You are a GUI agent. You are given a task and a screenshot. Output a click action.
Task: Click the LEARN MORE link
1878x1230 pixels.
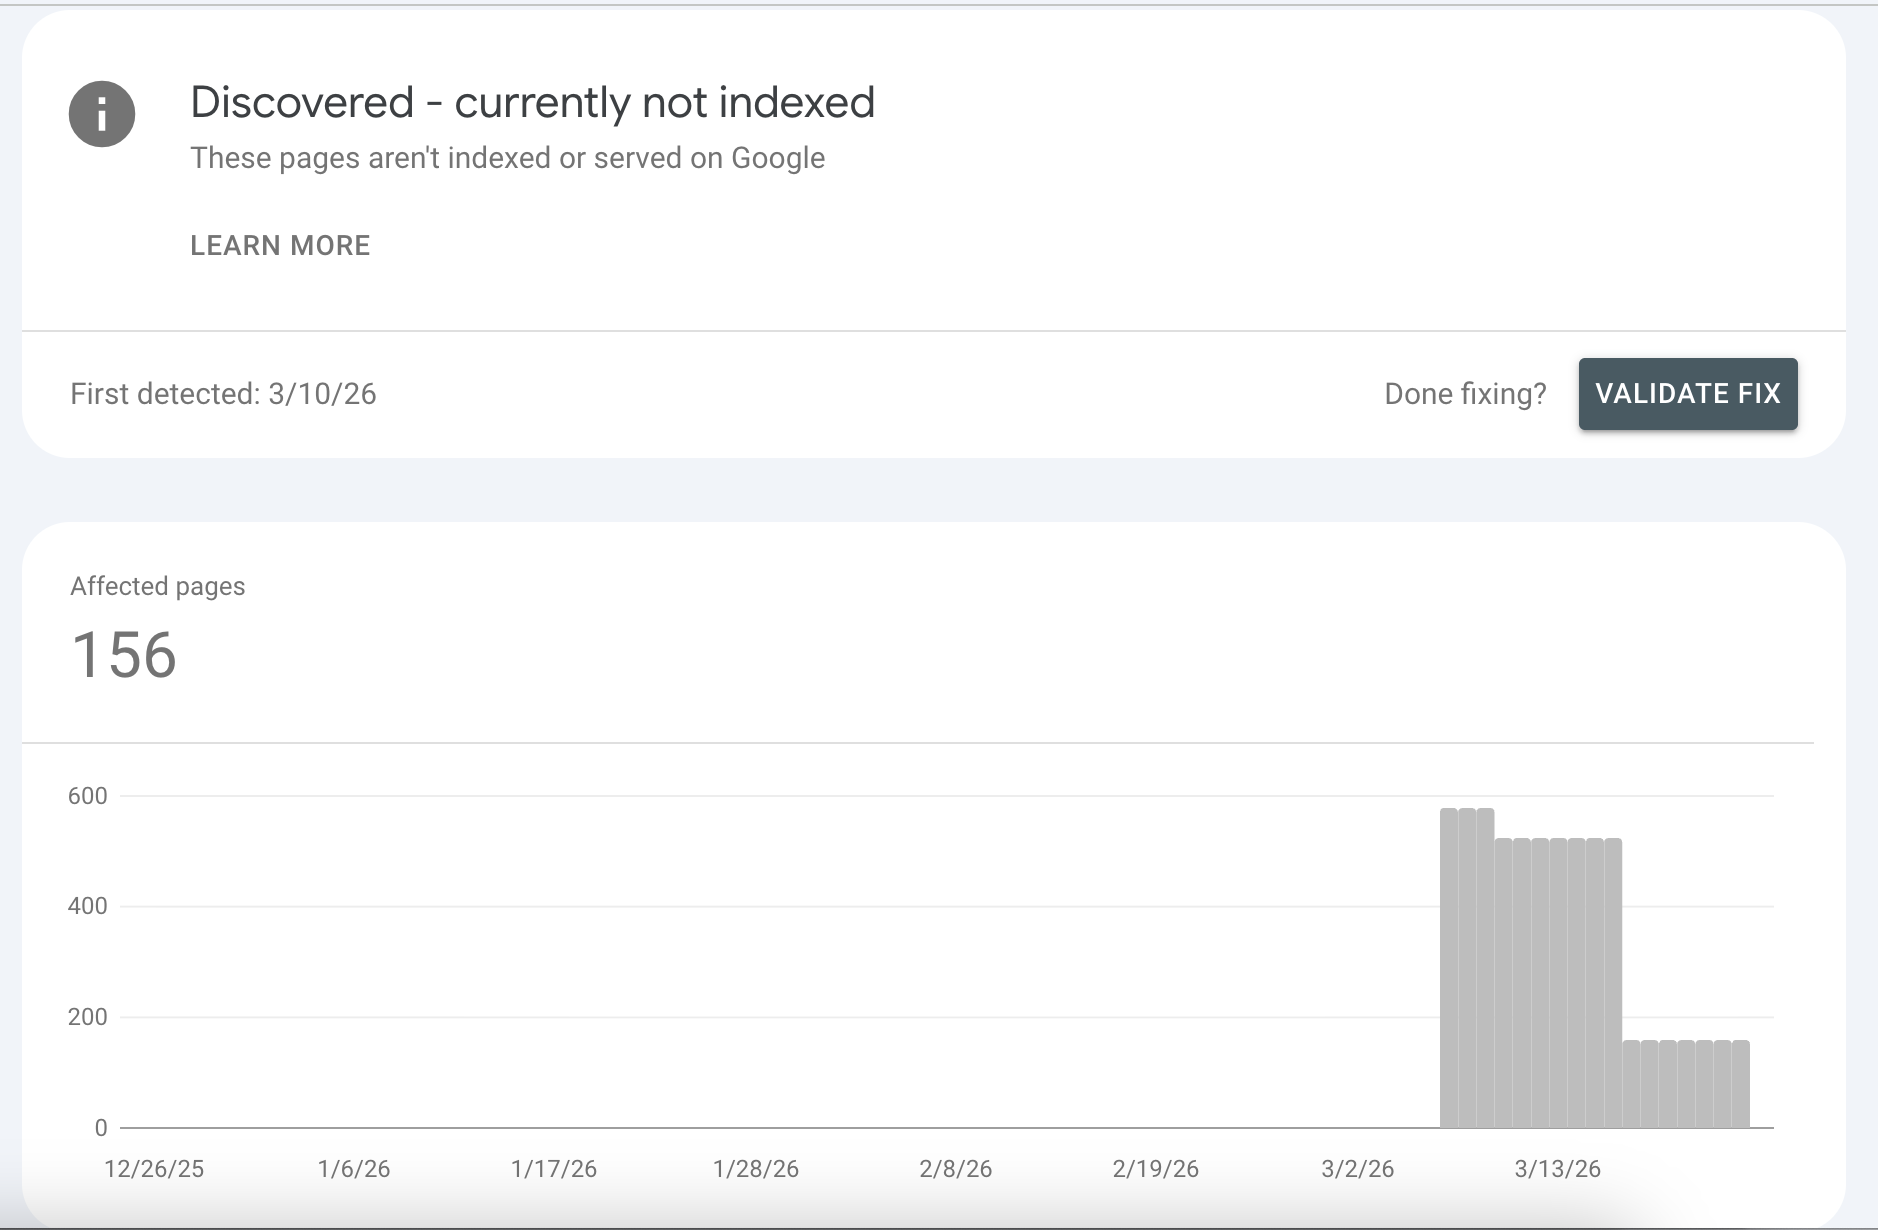281,245
